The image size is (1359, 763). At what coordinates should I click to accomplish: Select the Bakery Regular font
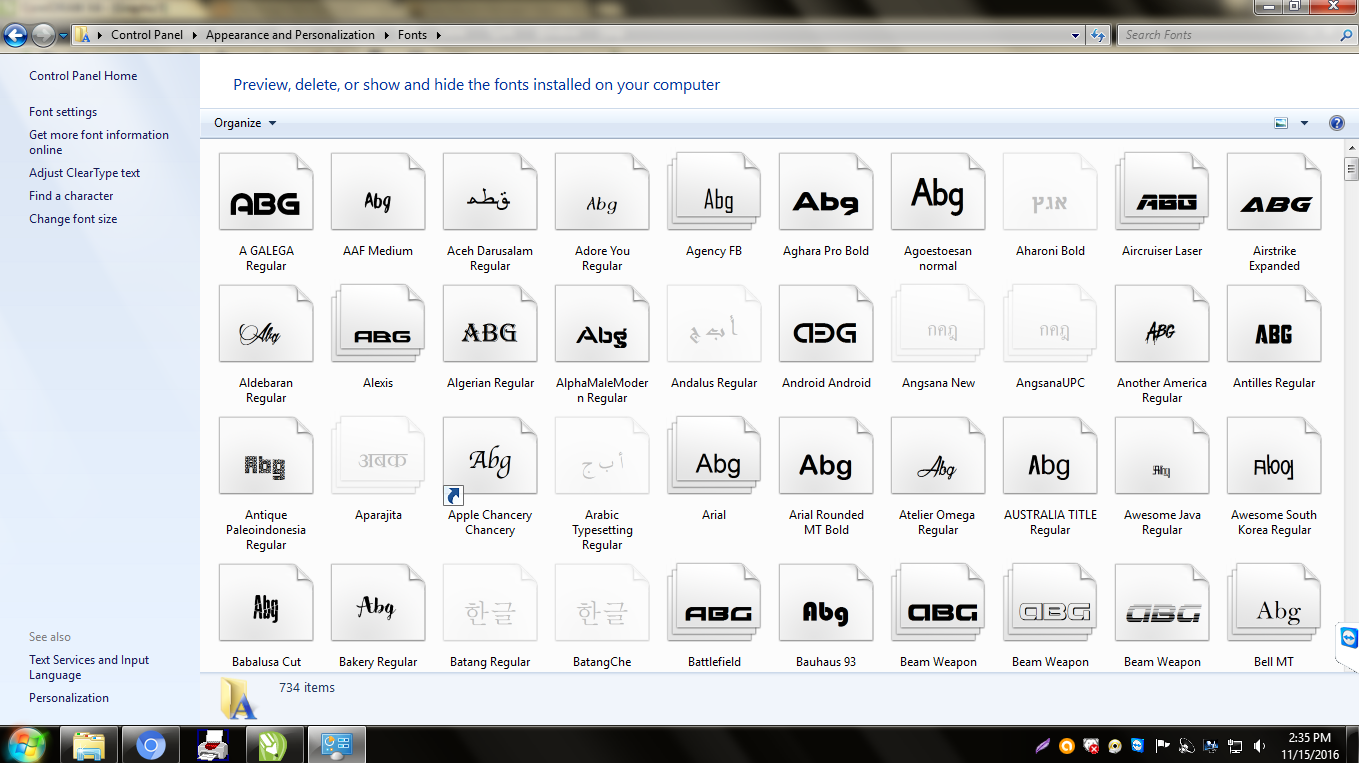378,603
